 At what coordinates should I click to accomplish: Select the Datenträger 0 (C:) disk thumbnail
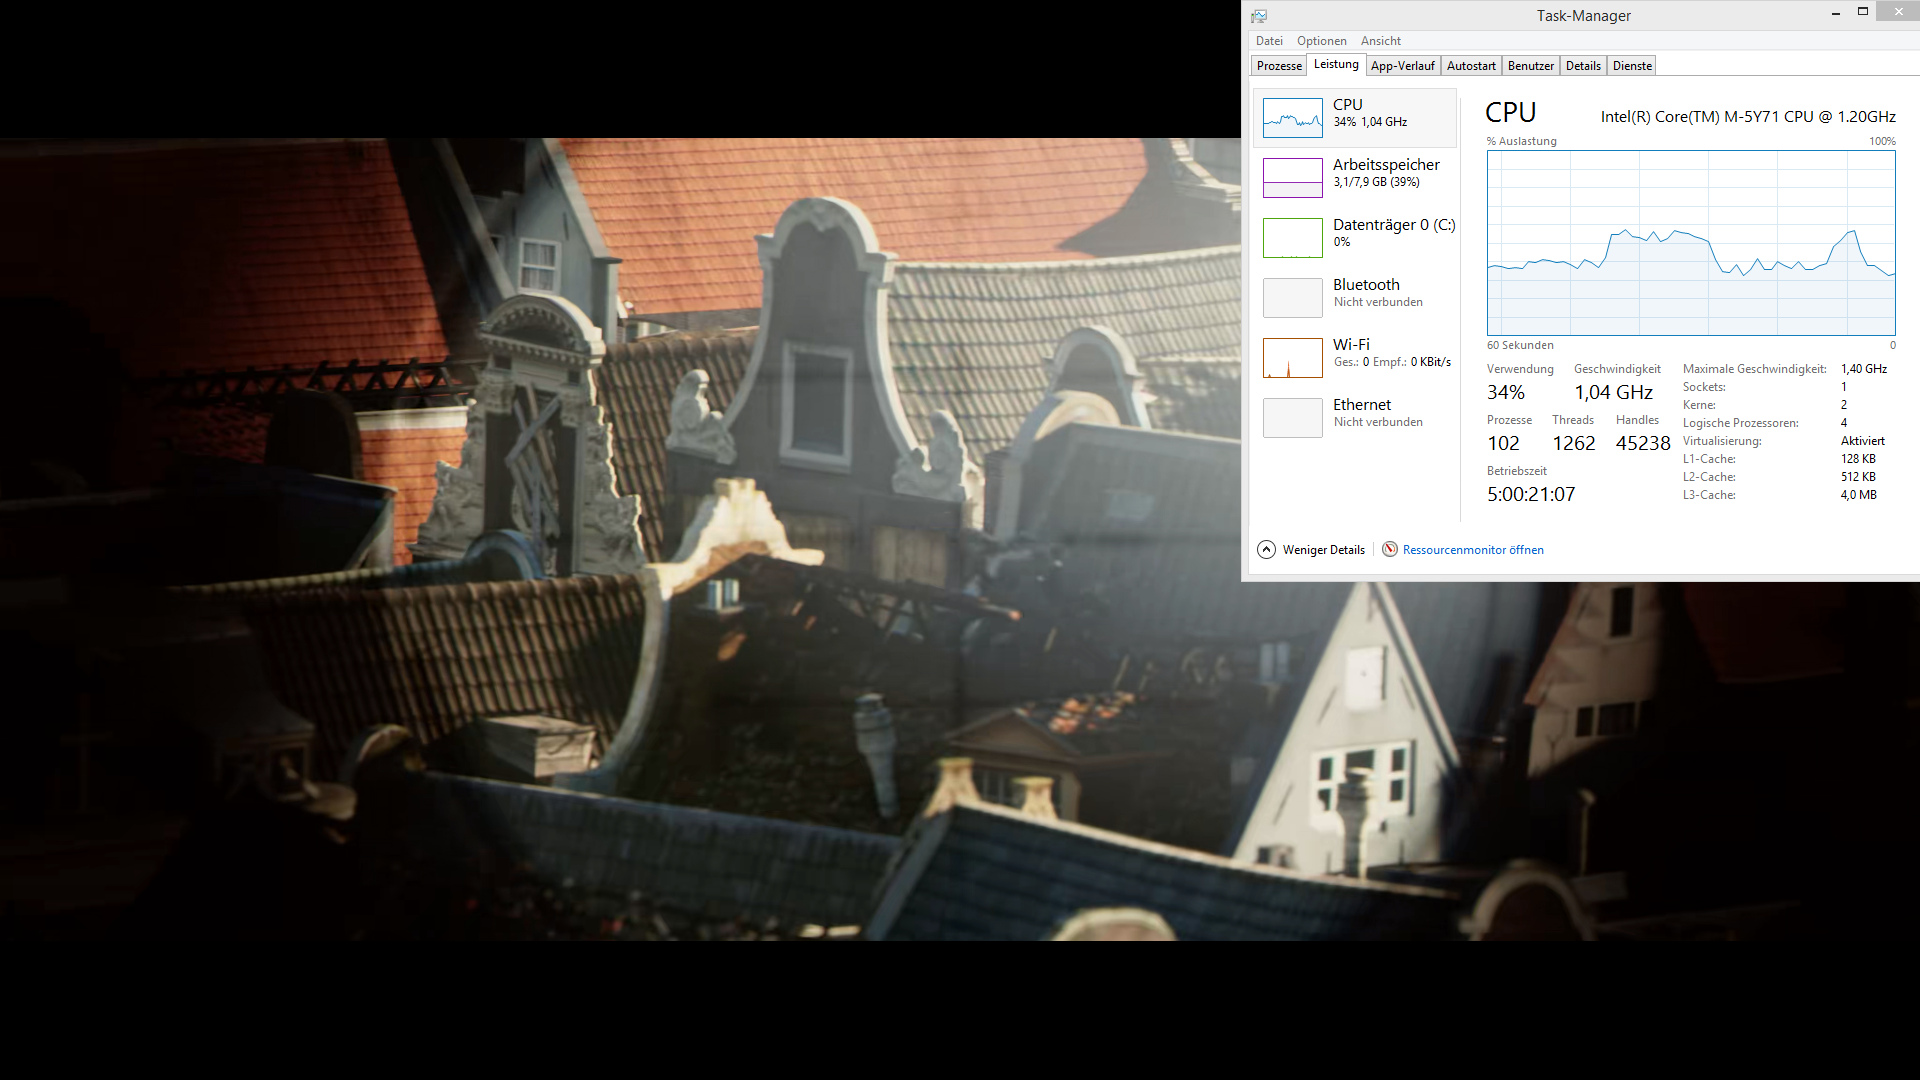(1292, 238)
